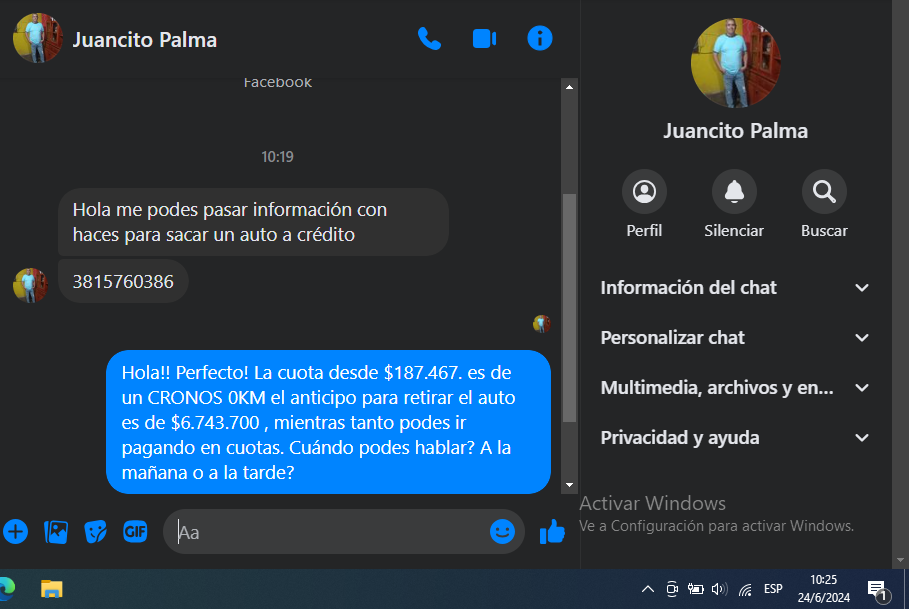Open the GIF picker

click(135, 531)
